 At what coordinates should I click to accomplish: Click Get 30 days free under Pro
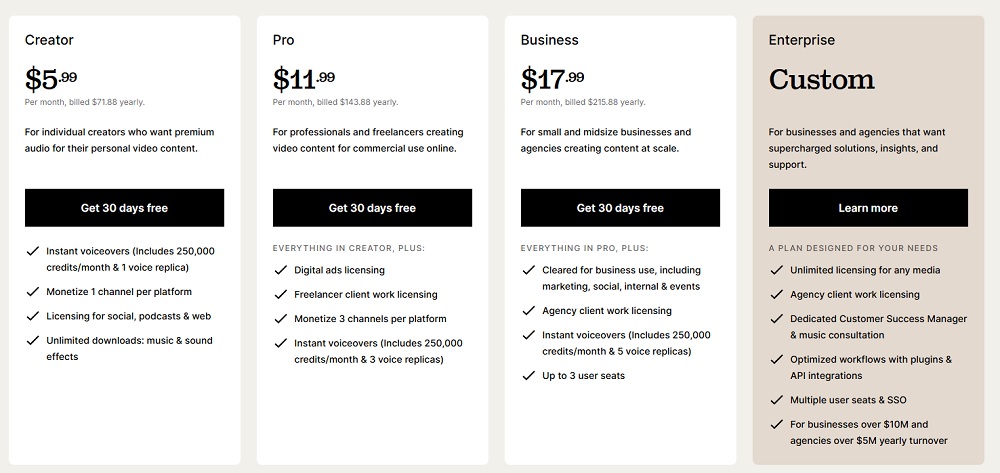click(x=372, y=208)
